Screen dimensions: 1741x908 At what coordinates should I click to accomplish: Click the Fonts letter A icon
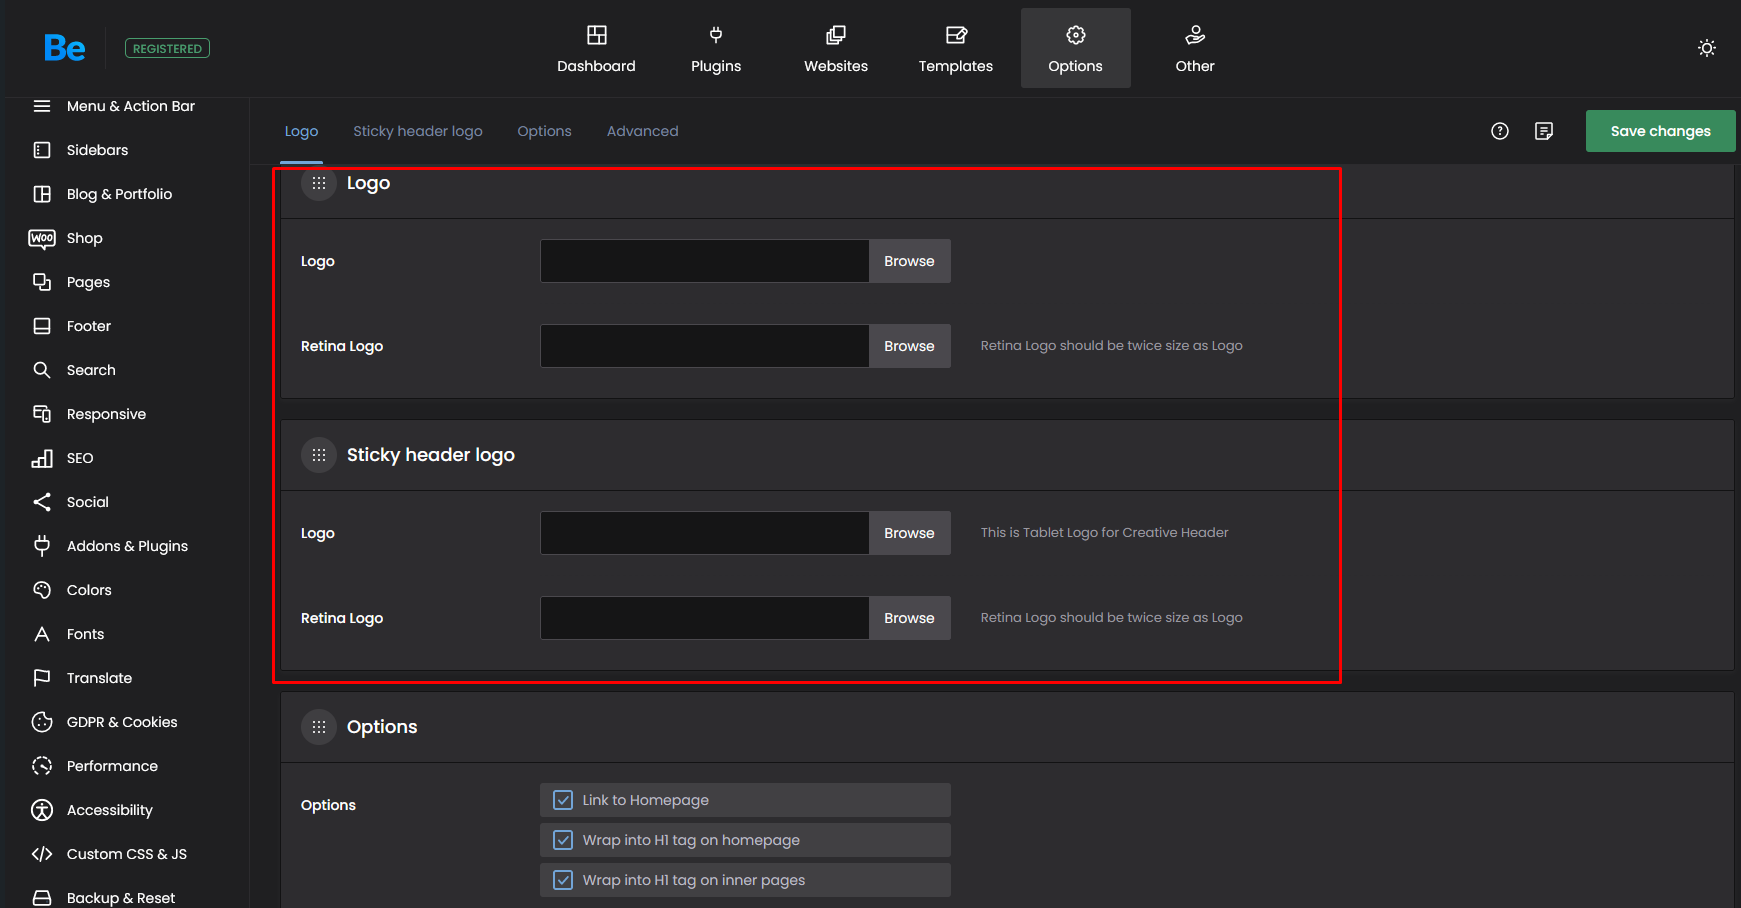[42, 634]
